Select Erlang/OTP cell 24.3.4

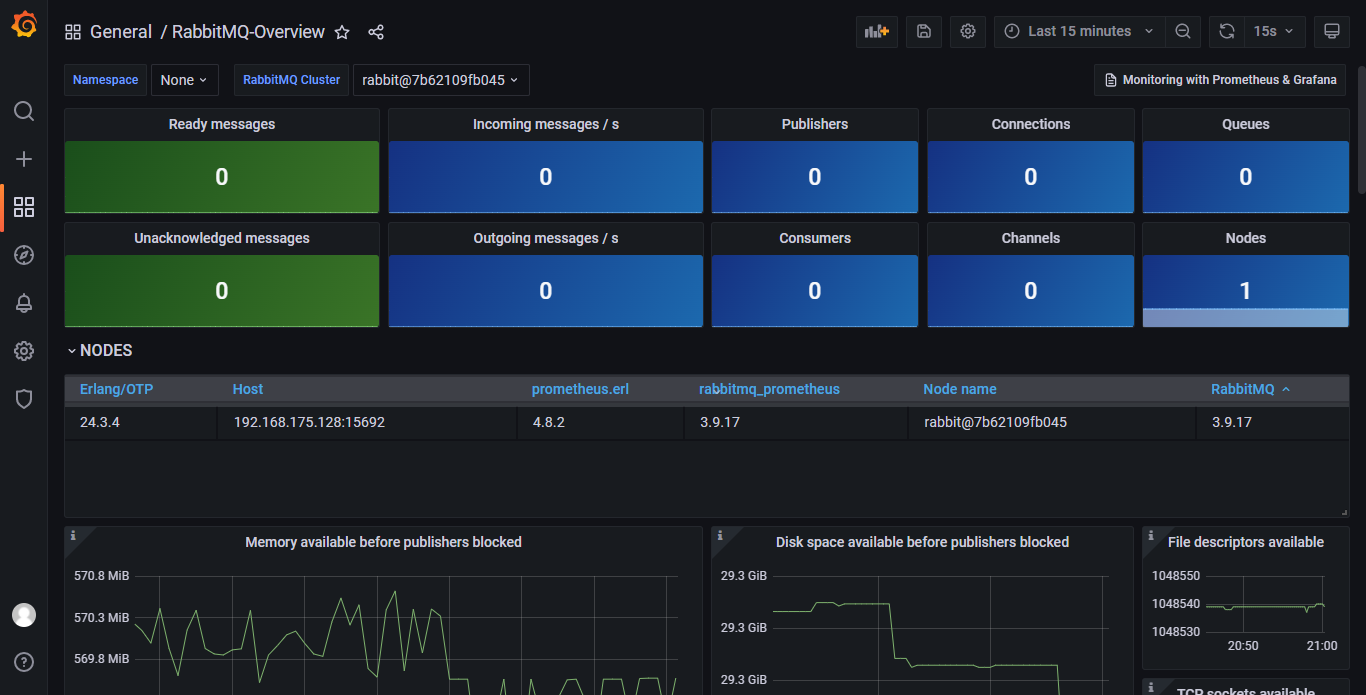[141, 422]
